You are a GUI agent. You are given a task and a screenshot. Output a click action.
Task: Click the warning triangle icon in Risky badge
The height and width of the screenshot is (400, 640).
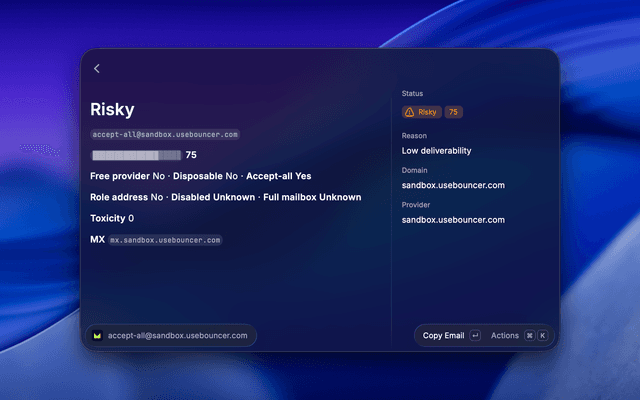[409, 112]
